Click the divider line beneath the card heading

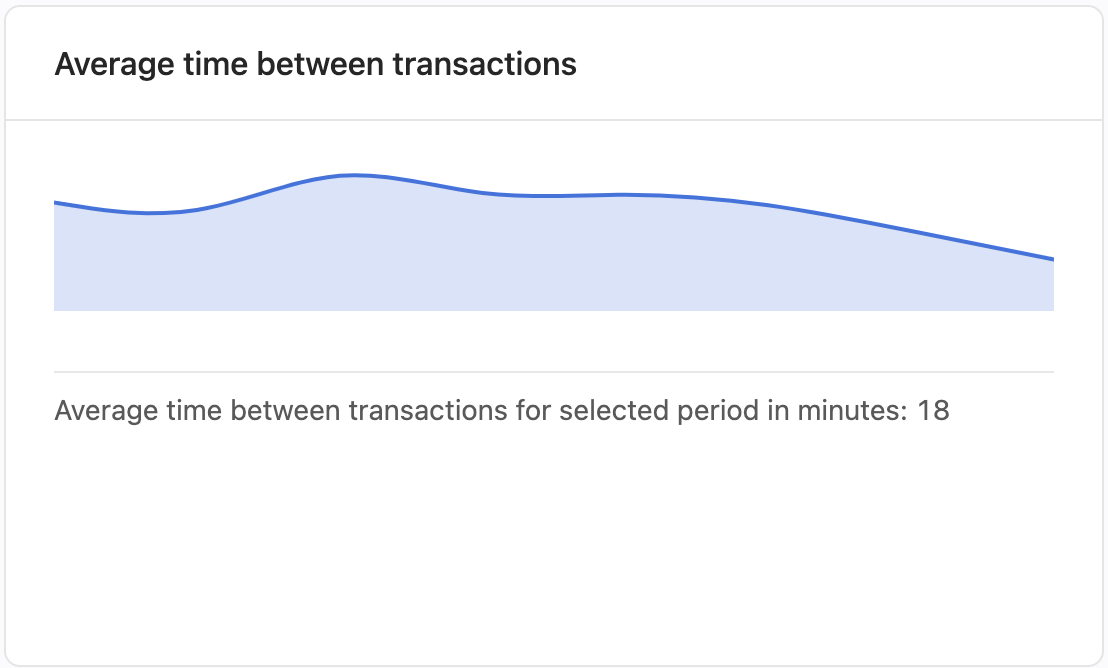point(554,120)
